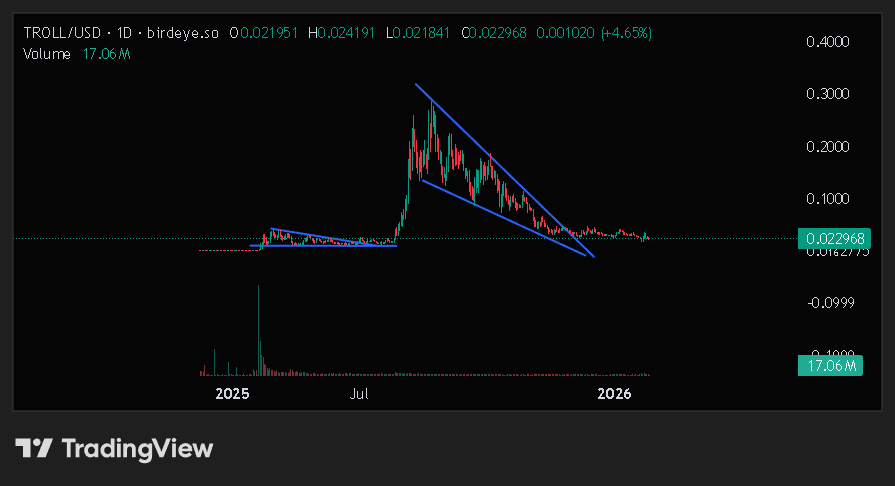Click the 0.1000 price axis label
The image size is (895, 486).
pyautogui.click(x=828, y=199)
